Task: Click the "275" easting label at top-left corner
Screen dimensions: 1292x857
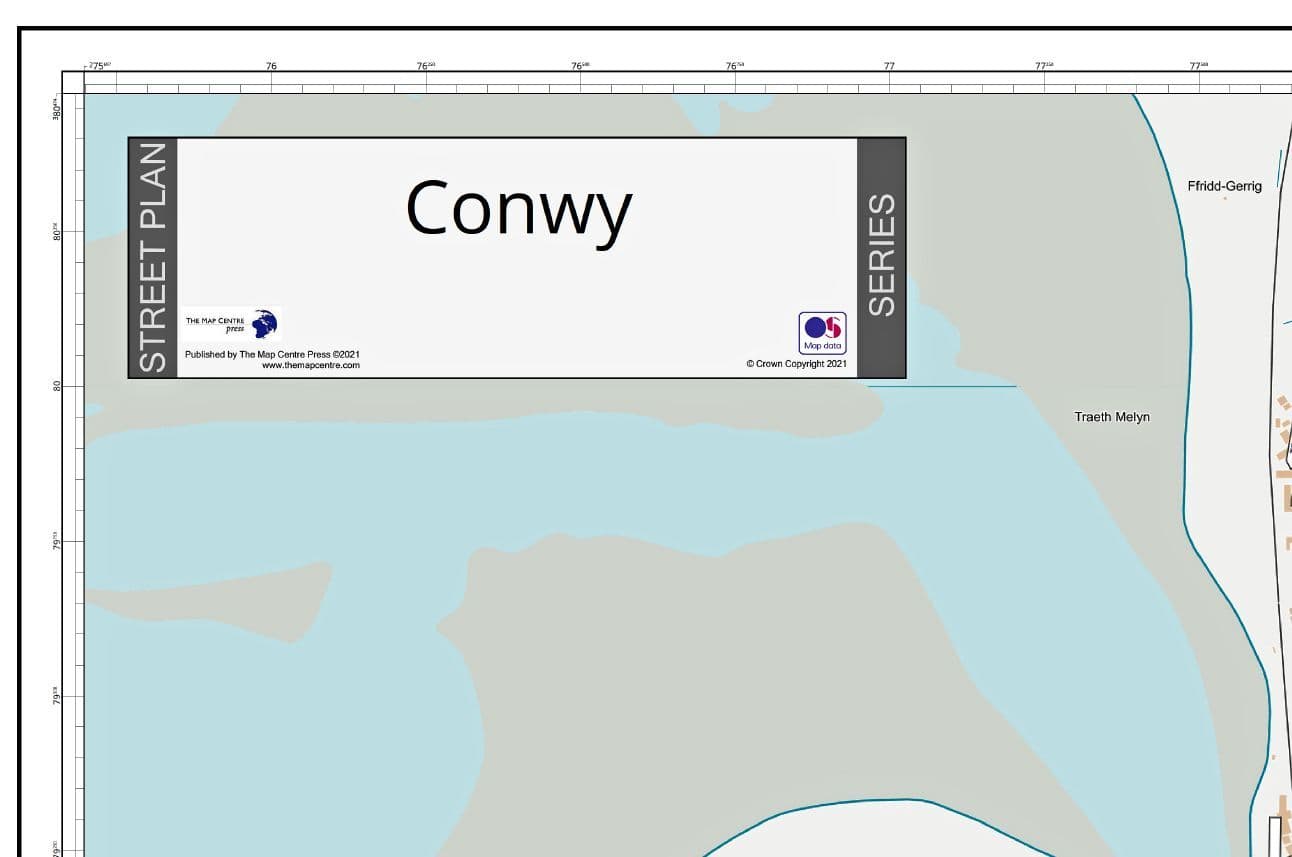Action: [98, 66]
